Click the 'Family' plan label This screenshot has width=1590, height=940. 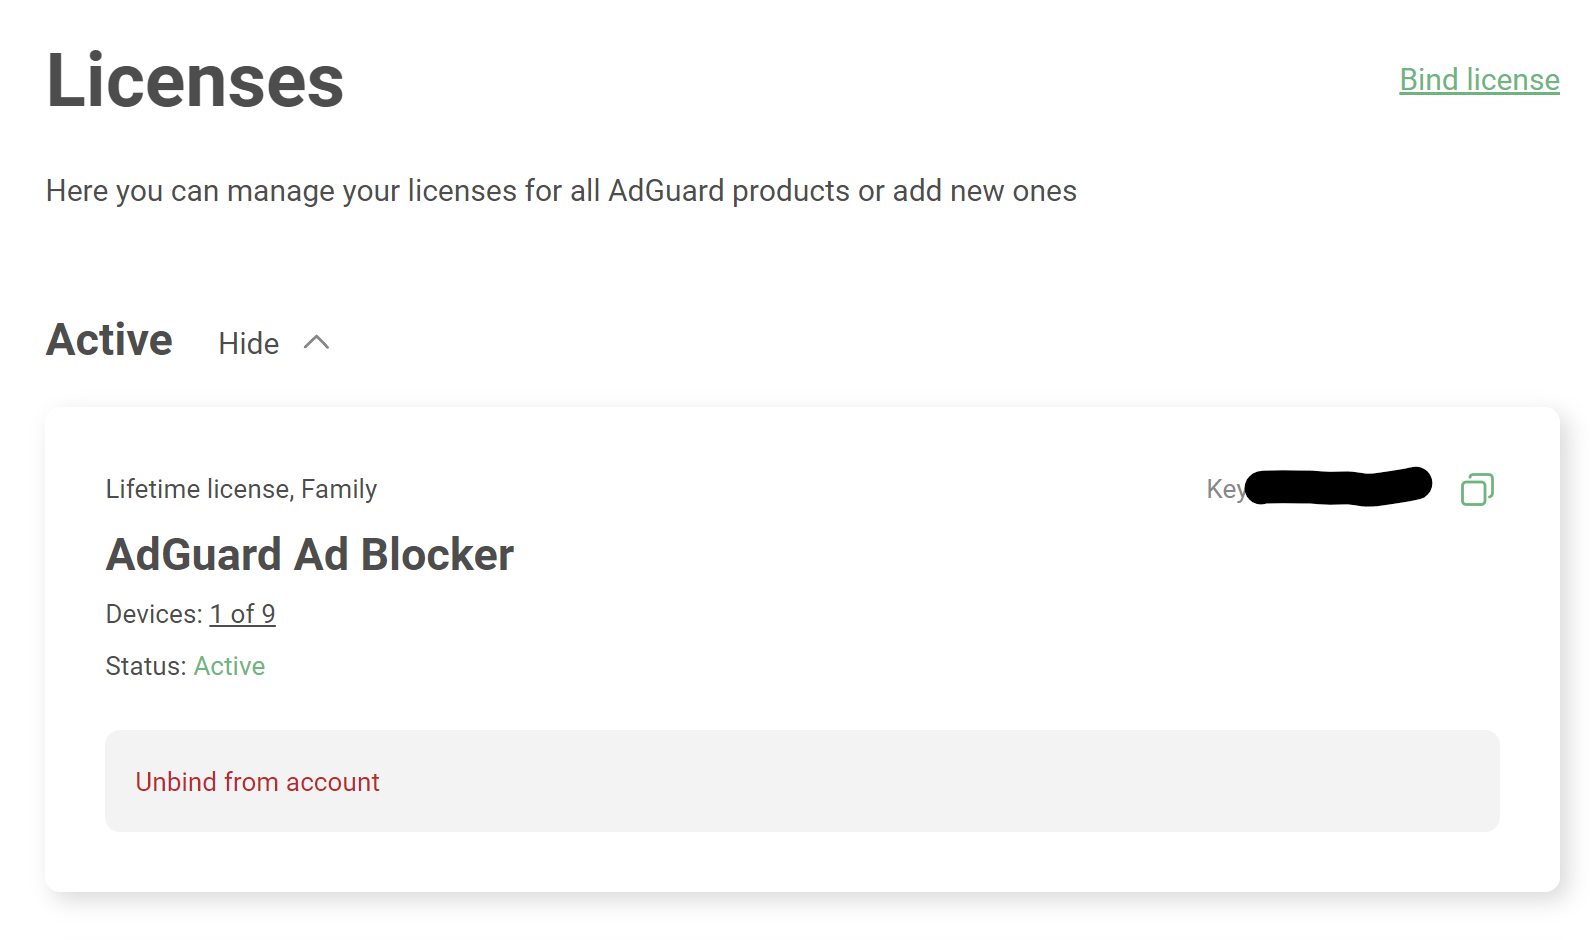339,489
